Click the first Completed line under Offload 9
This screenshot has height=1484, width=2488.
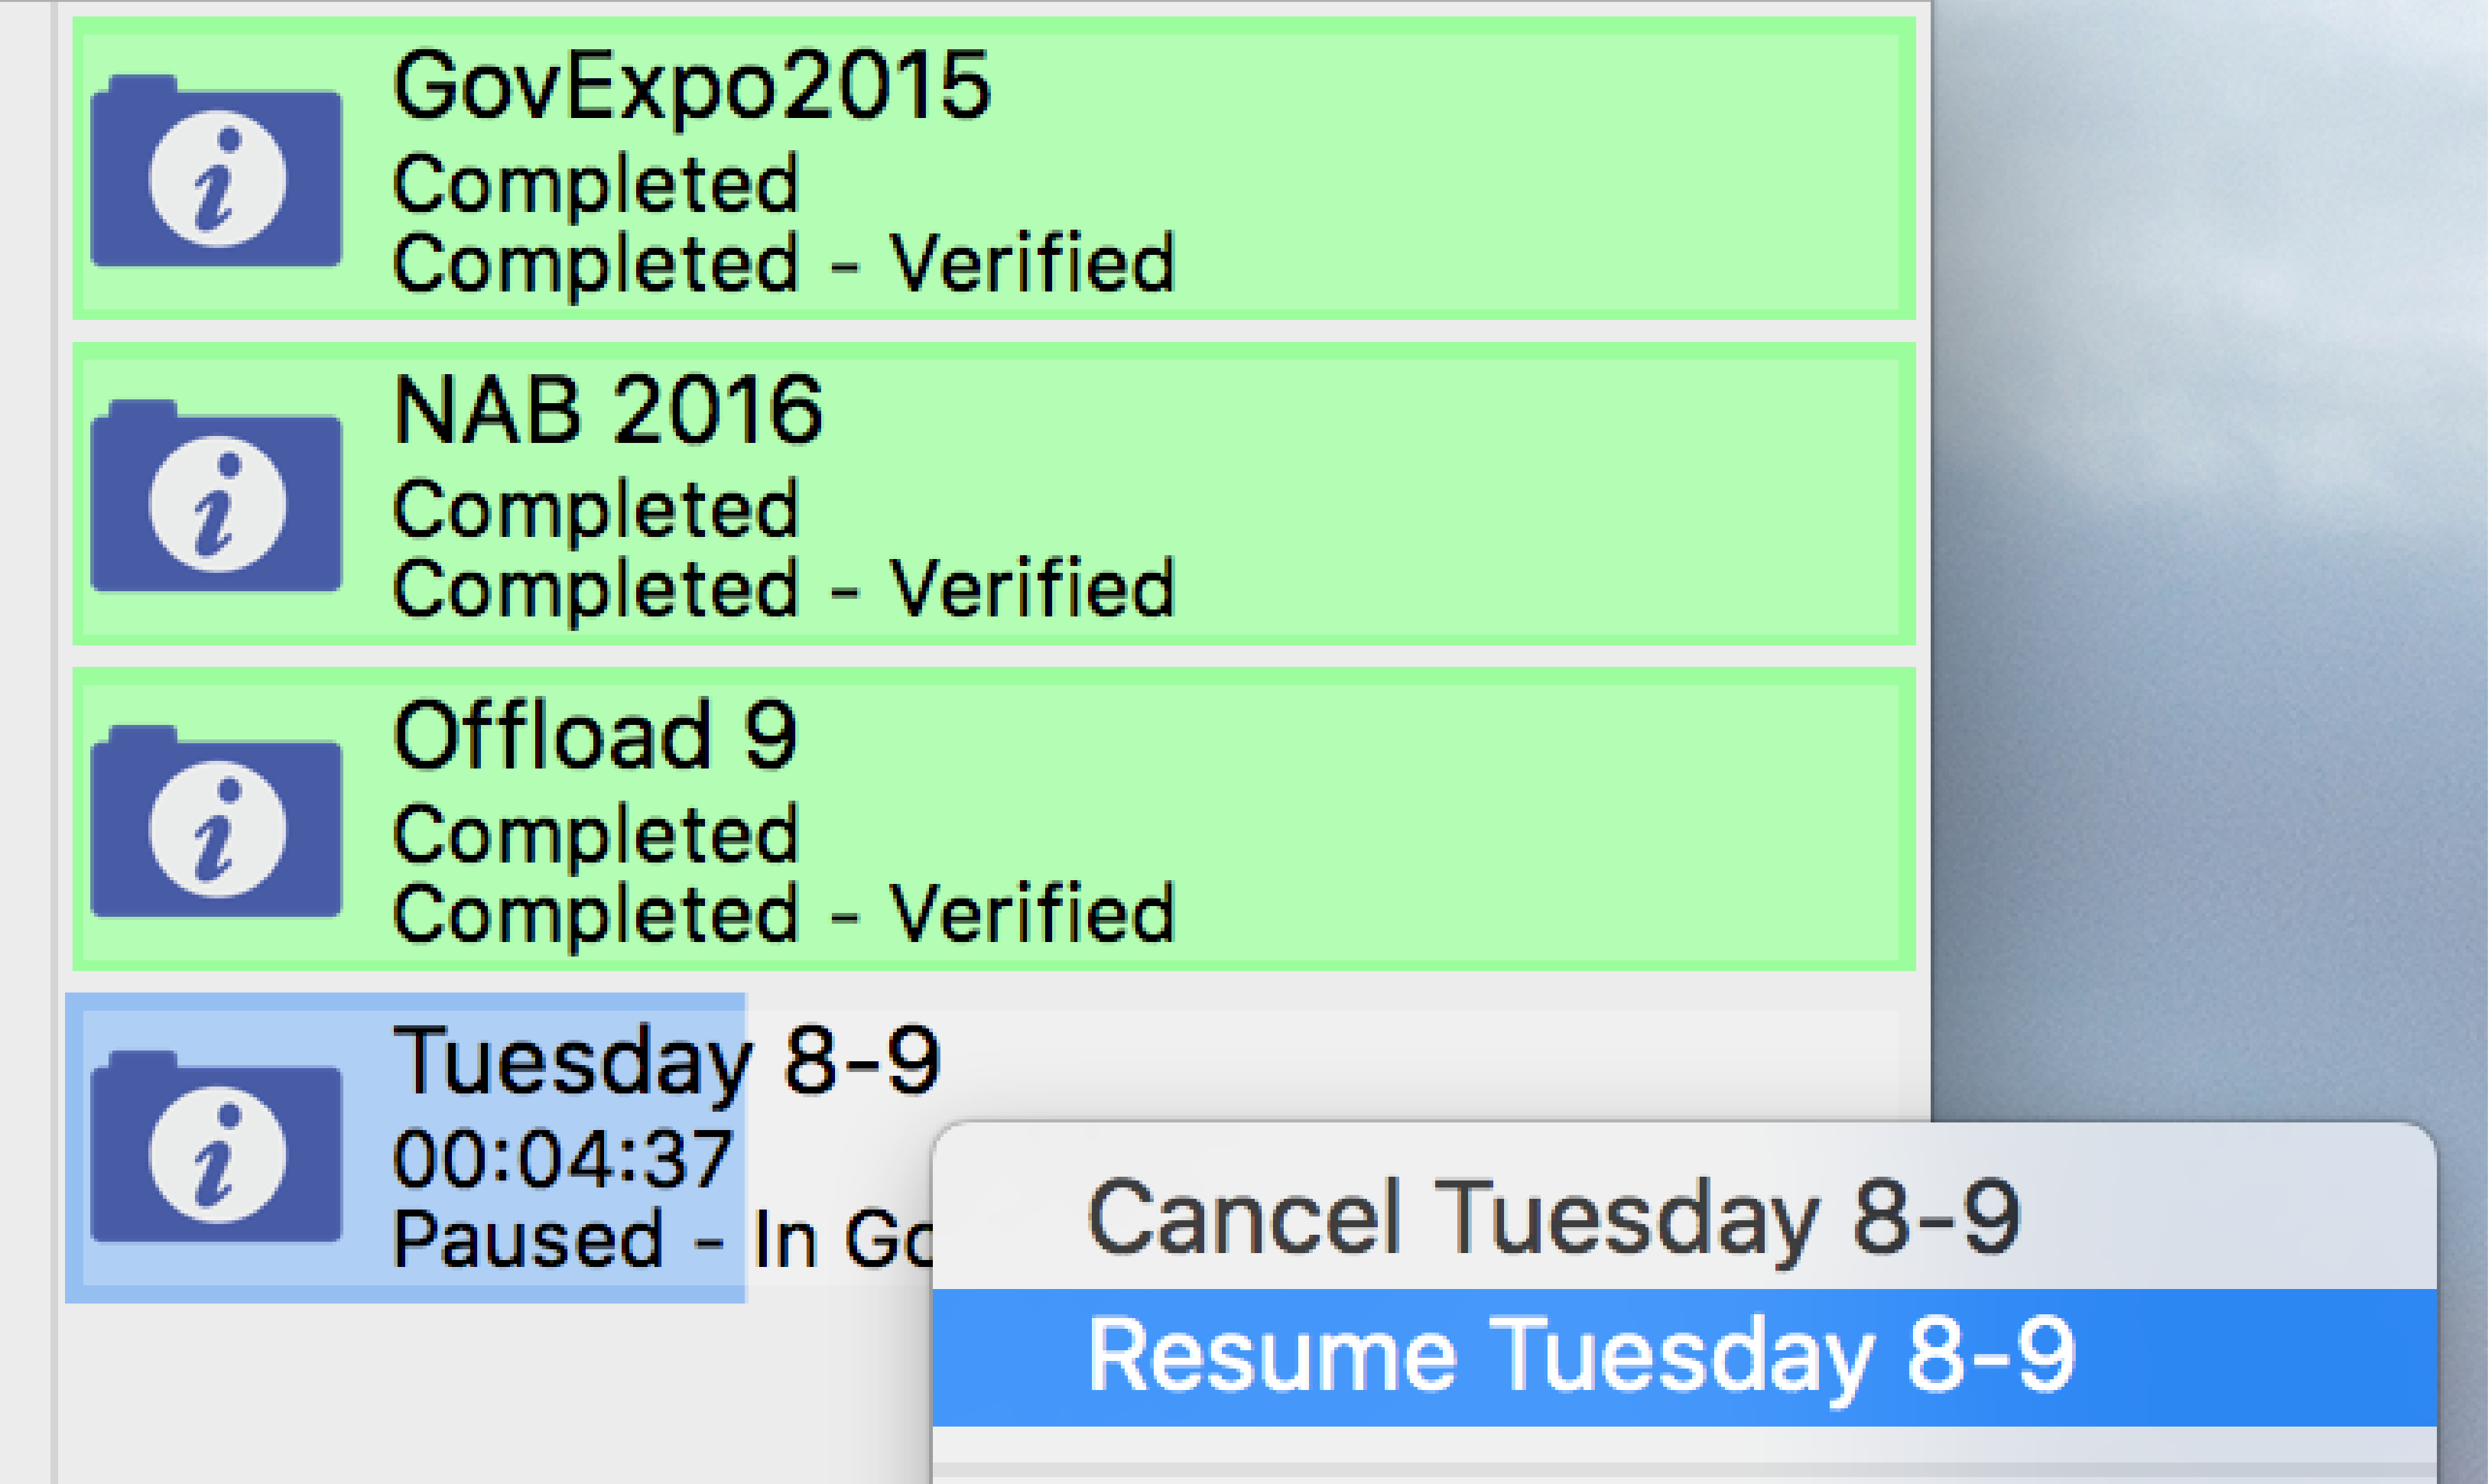click(x=595, y=834)
